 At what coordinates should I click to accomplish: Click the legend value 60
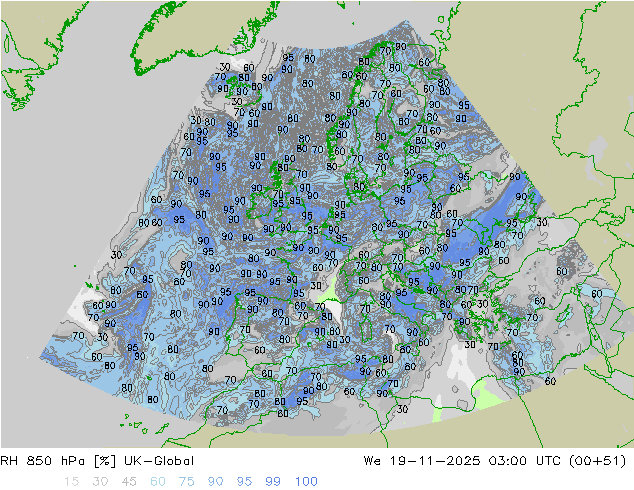[x=158, y=481]
